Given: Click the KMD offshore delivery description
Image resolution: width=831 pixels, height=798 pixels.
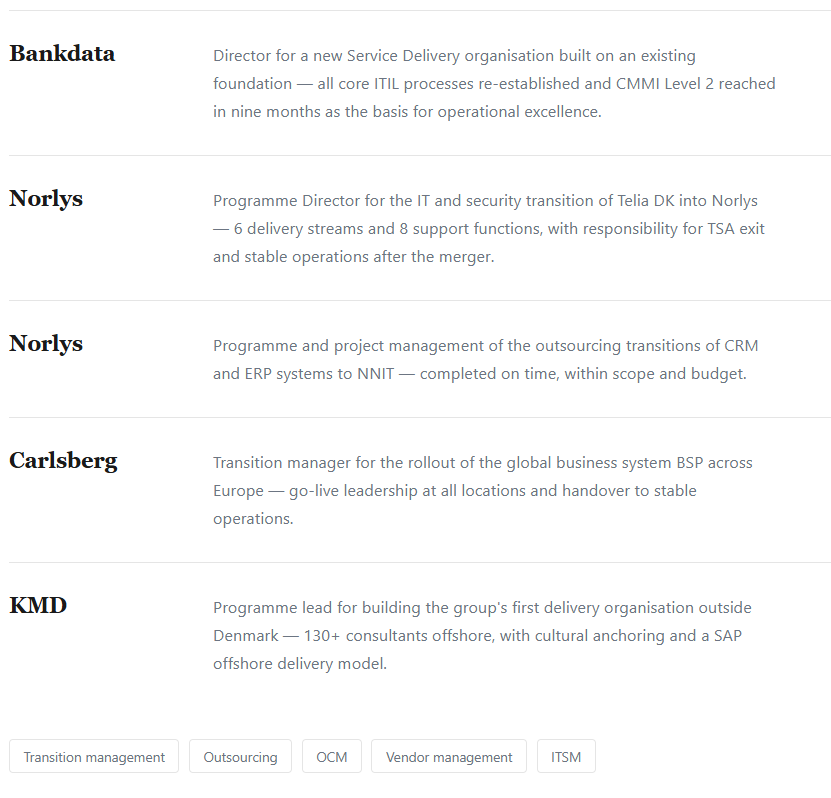Looking at the screenshot, I should [482, 635].
